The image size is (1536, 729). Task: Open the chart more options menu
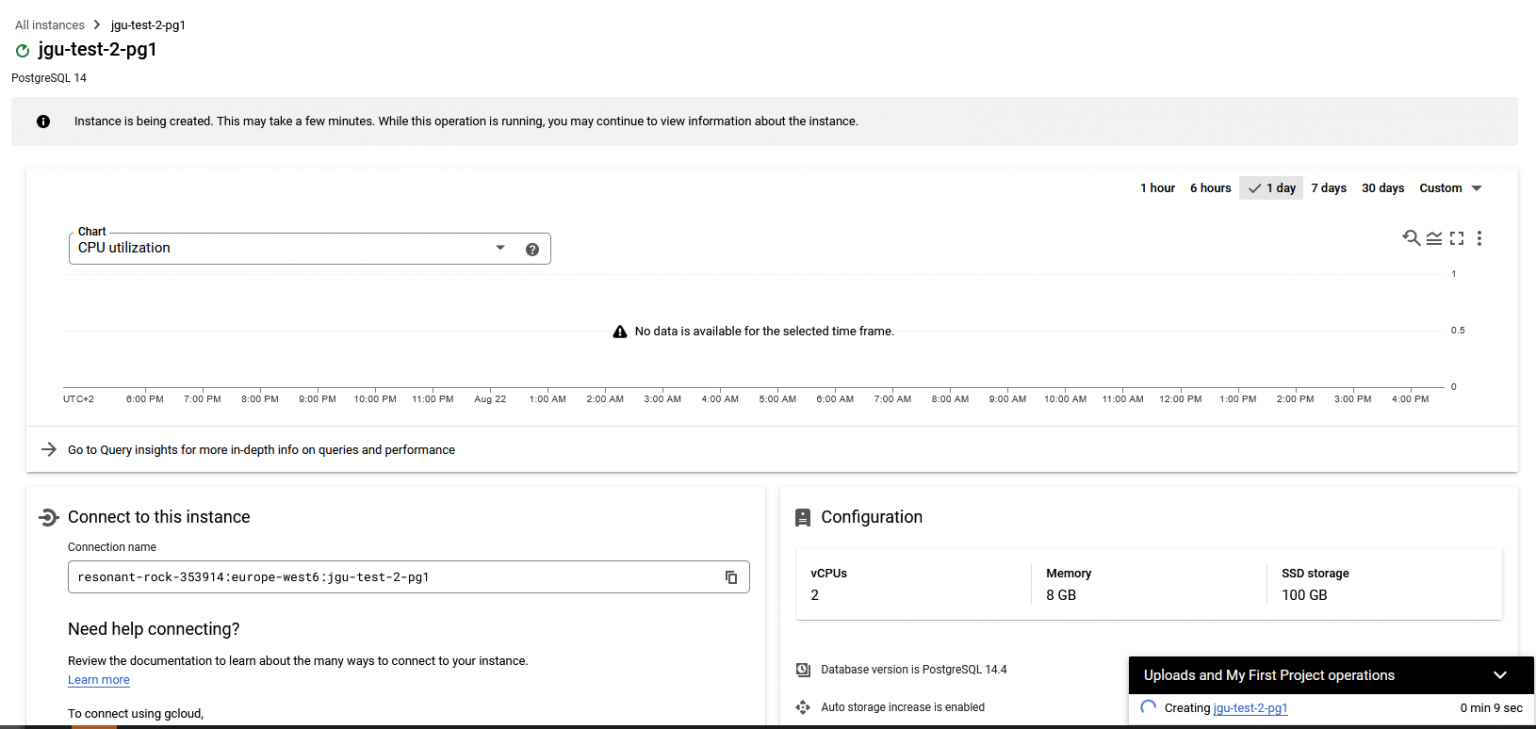point(1479,238)
